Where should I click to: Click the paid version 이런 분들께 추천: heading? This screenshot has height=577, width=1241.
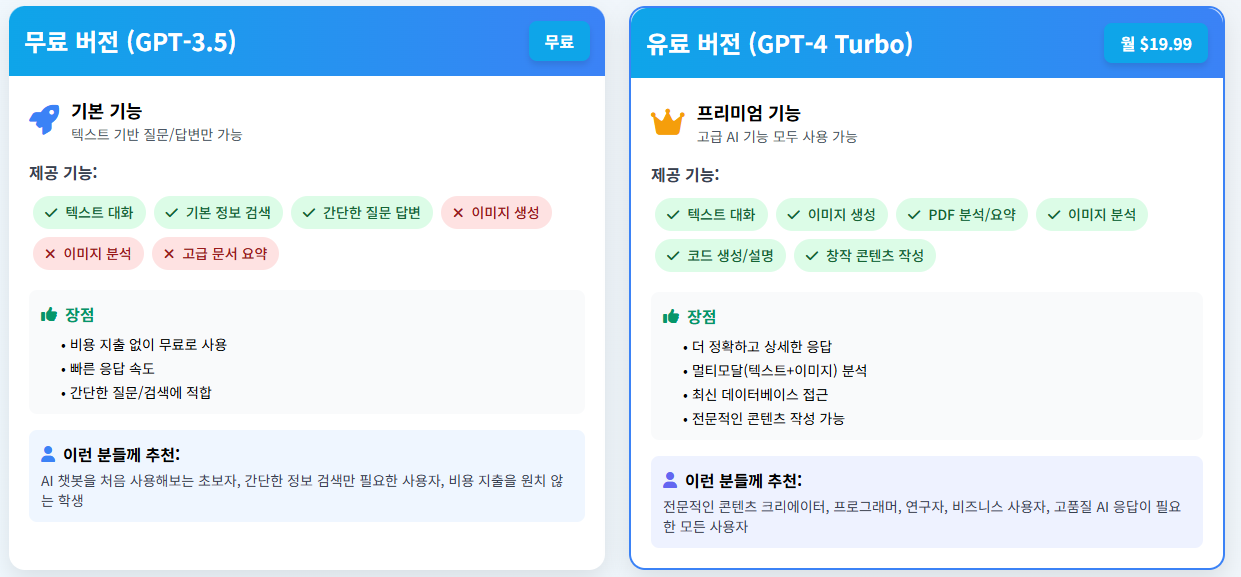pyautogui.click(x=743, y=480)
